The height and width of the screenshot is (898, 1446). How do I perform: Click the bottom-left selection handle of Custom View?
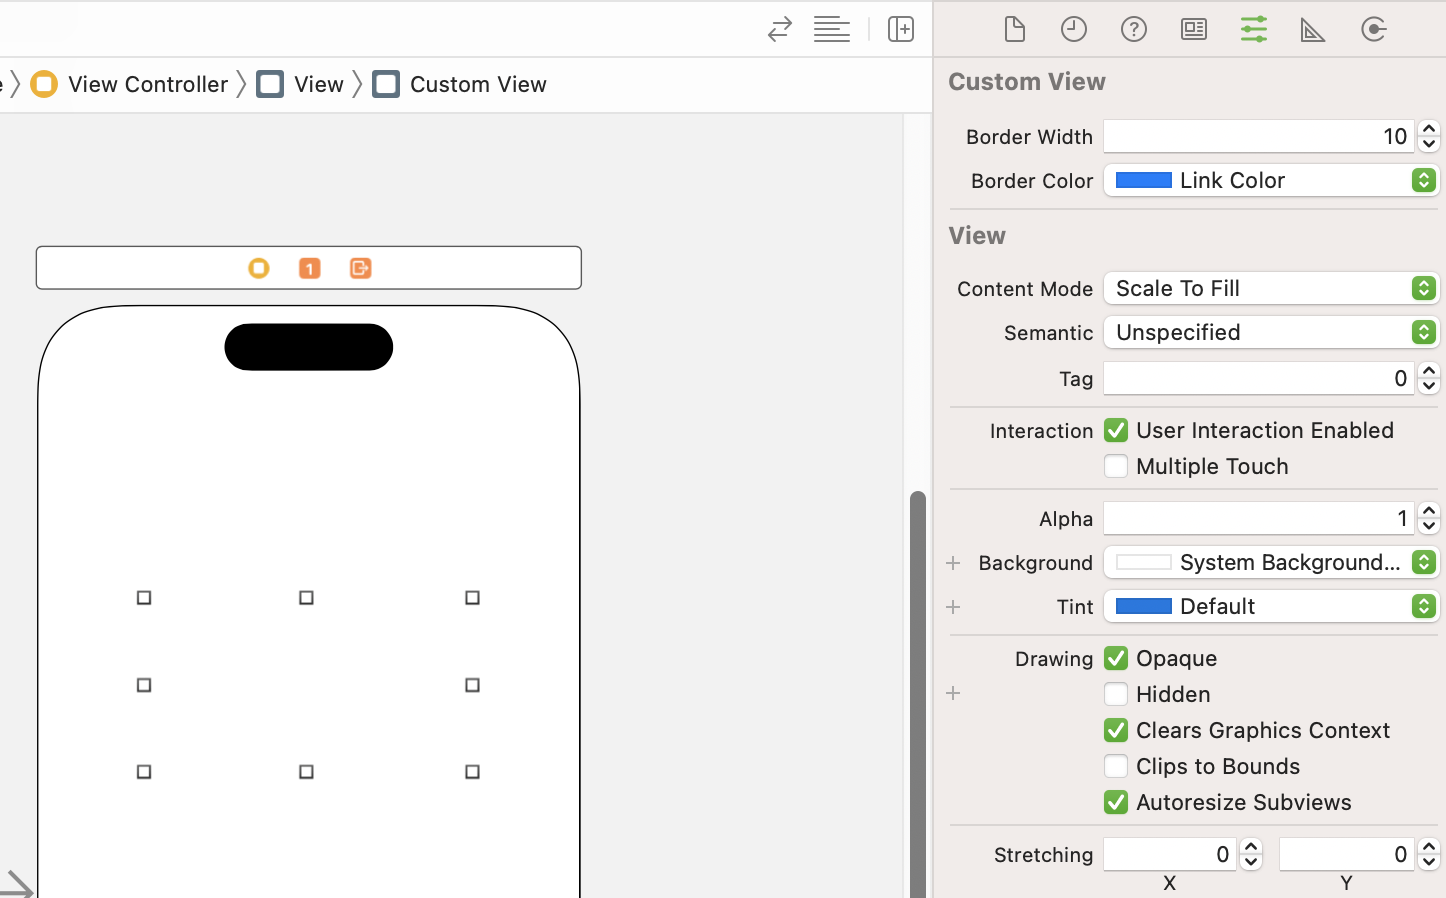144,772
